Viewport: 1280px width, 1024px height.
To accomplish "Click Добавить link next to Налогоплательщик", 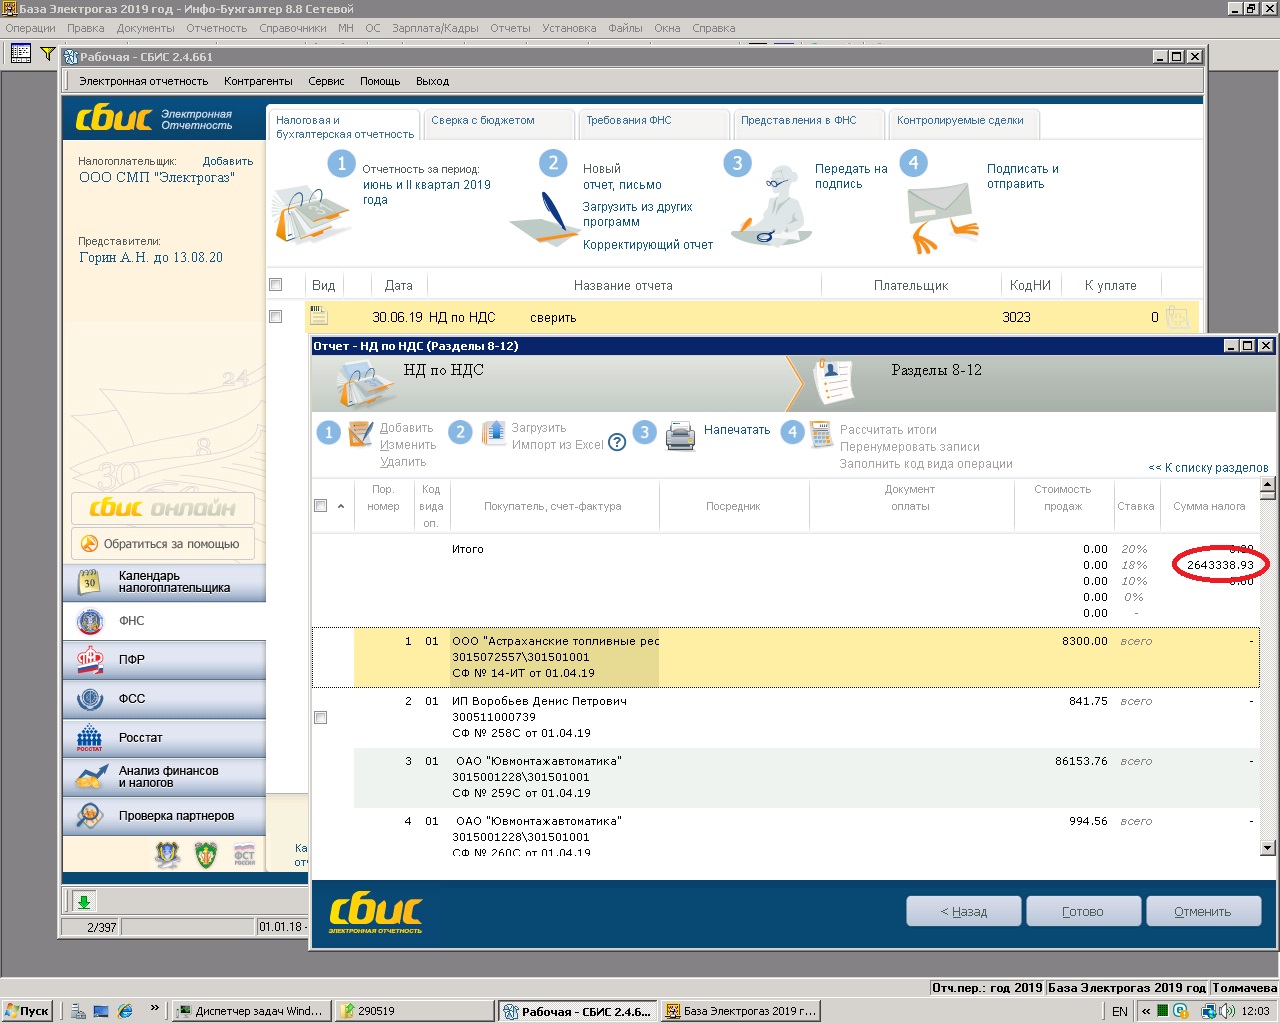I will tap(228, 161).
